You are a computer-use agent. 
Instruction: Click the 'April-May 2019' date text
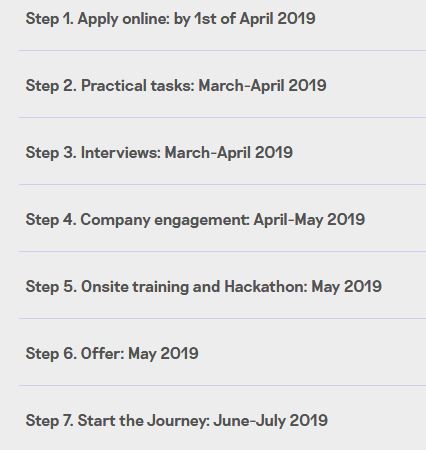point(309,219)
